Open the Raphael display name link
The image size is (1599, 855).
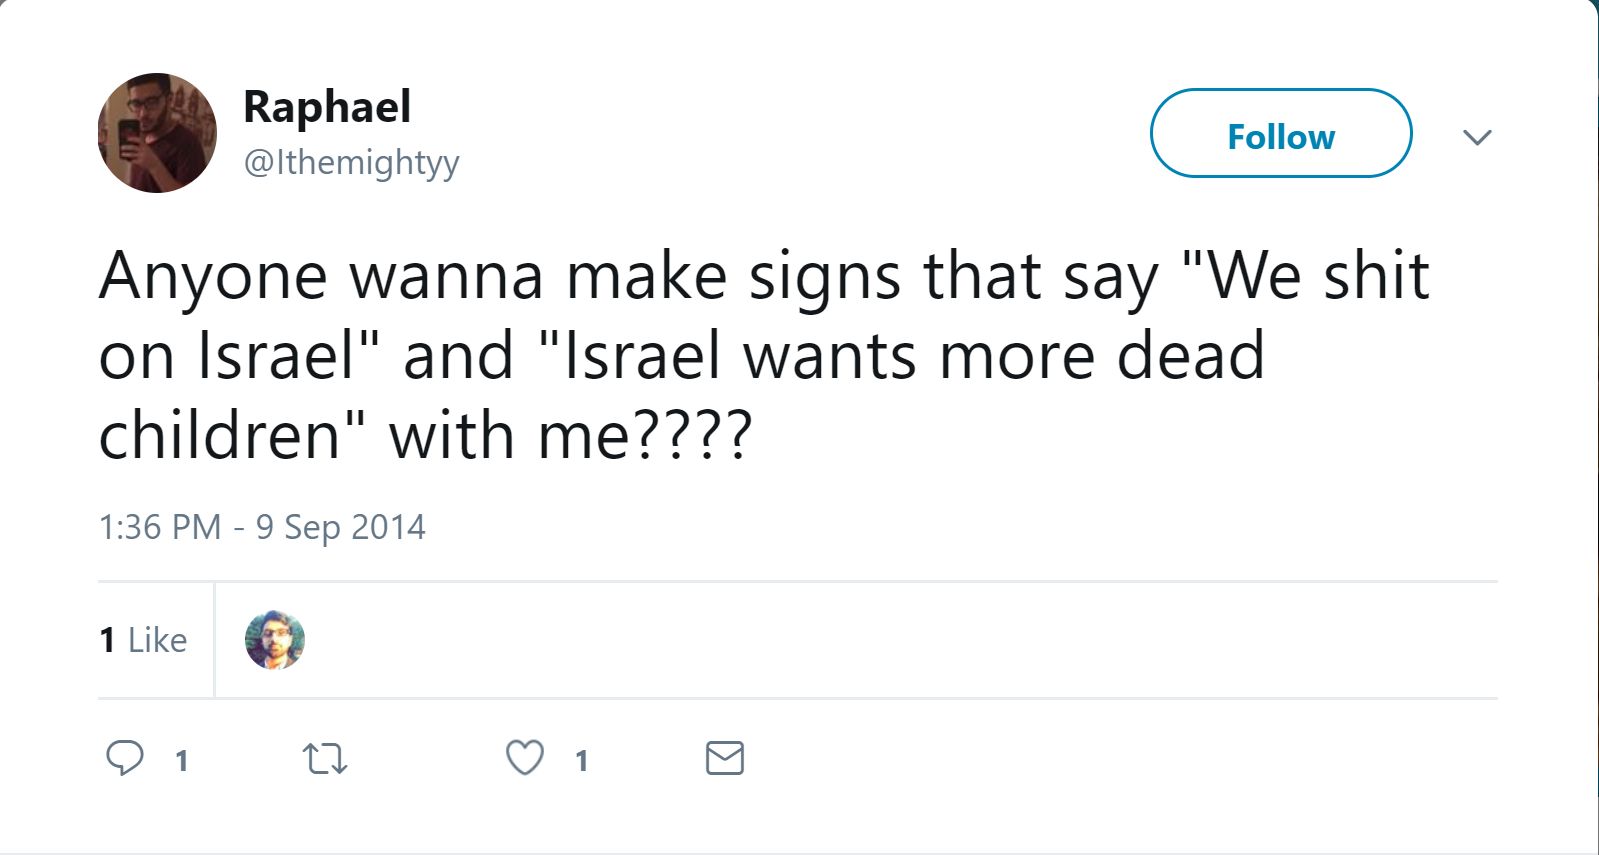point(327,107)
